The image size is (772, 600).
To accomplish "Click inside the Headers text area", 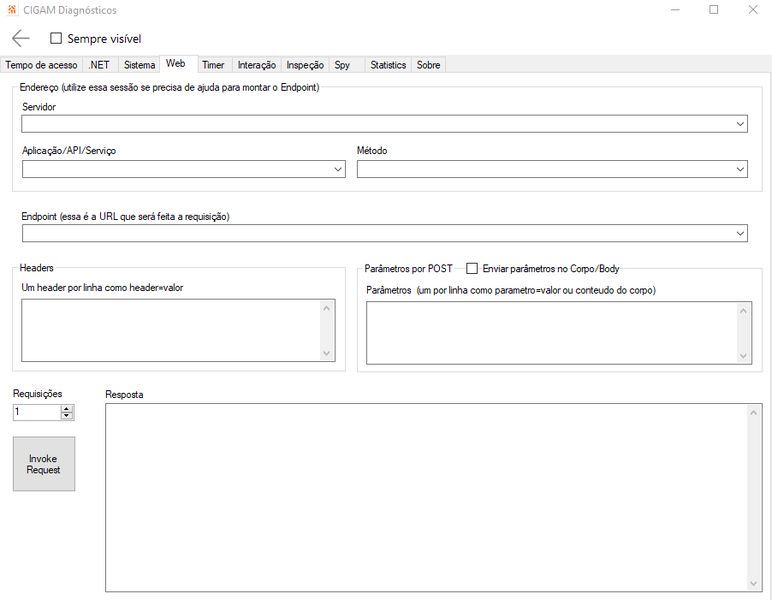I will [x=171, y=330].
